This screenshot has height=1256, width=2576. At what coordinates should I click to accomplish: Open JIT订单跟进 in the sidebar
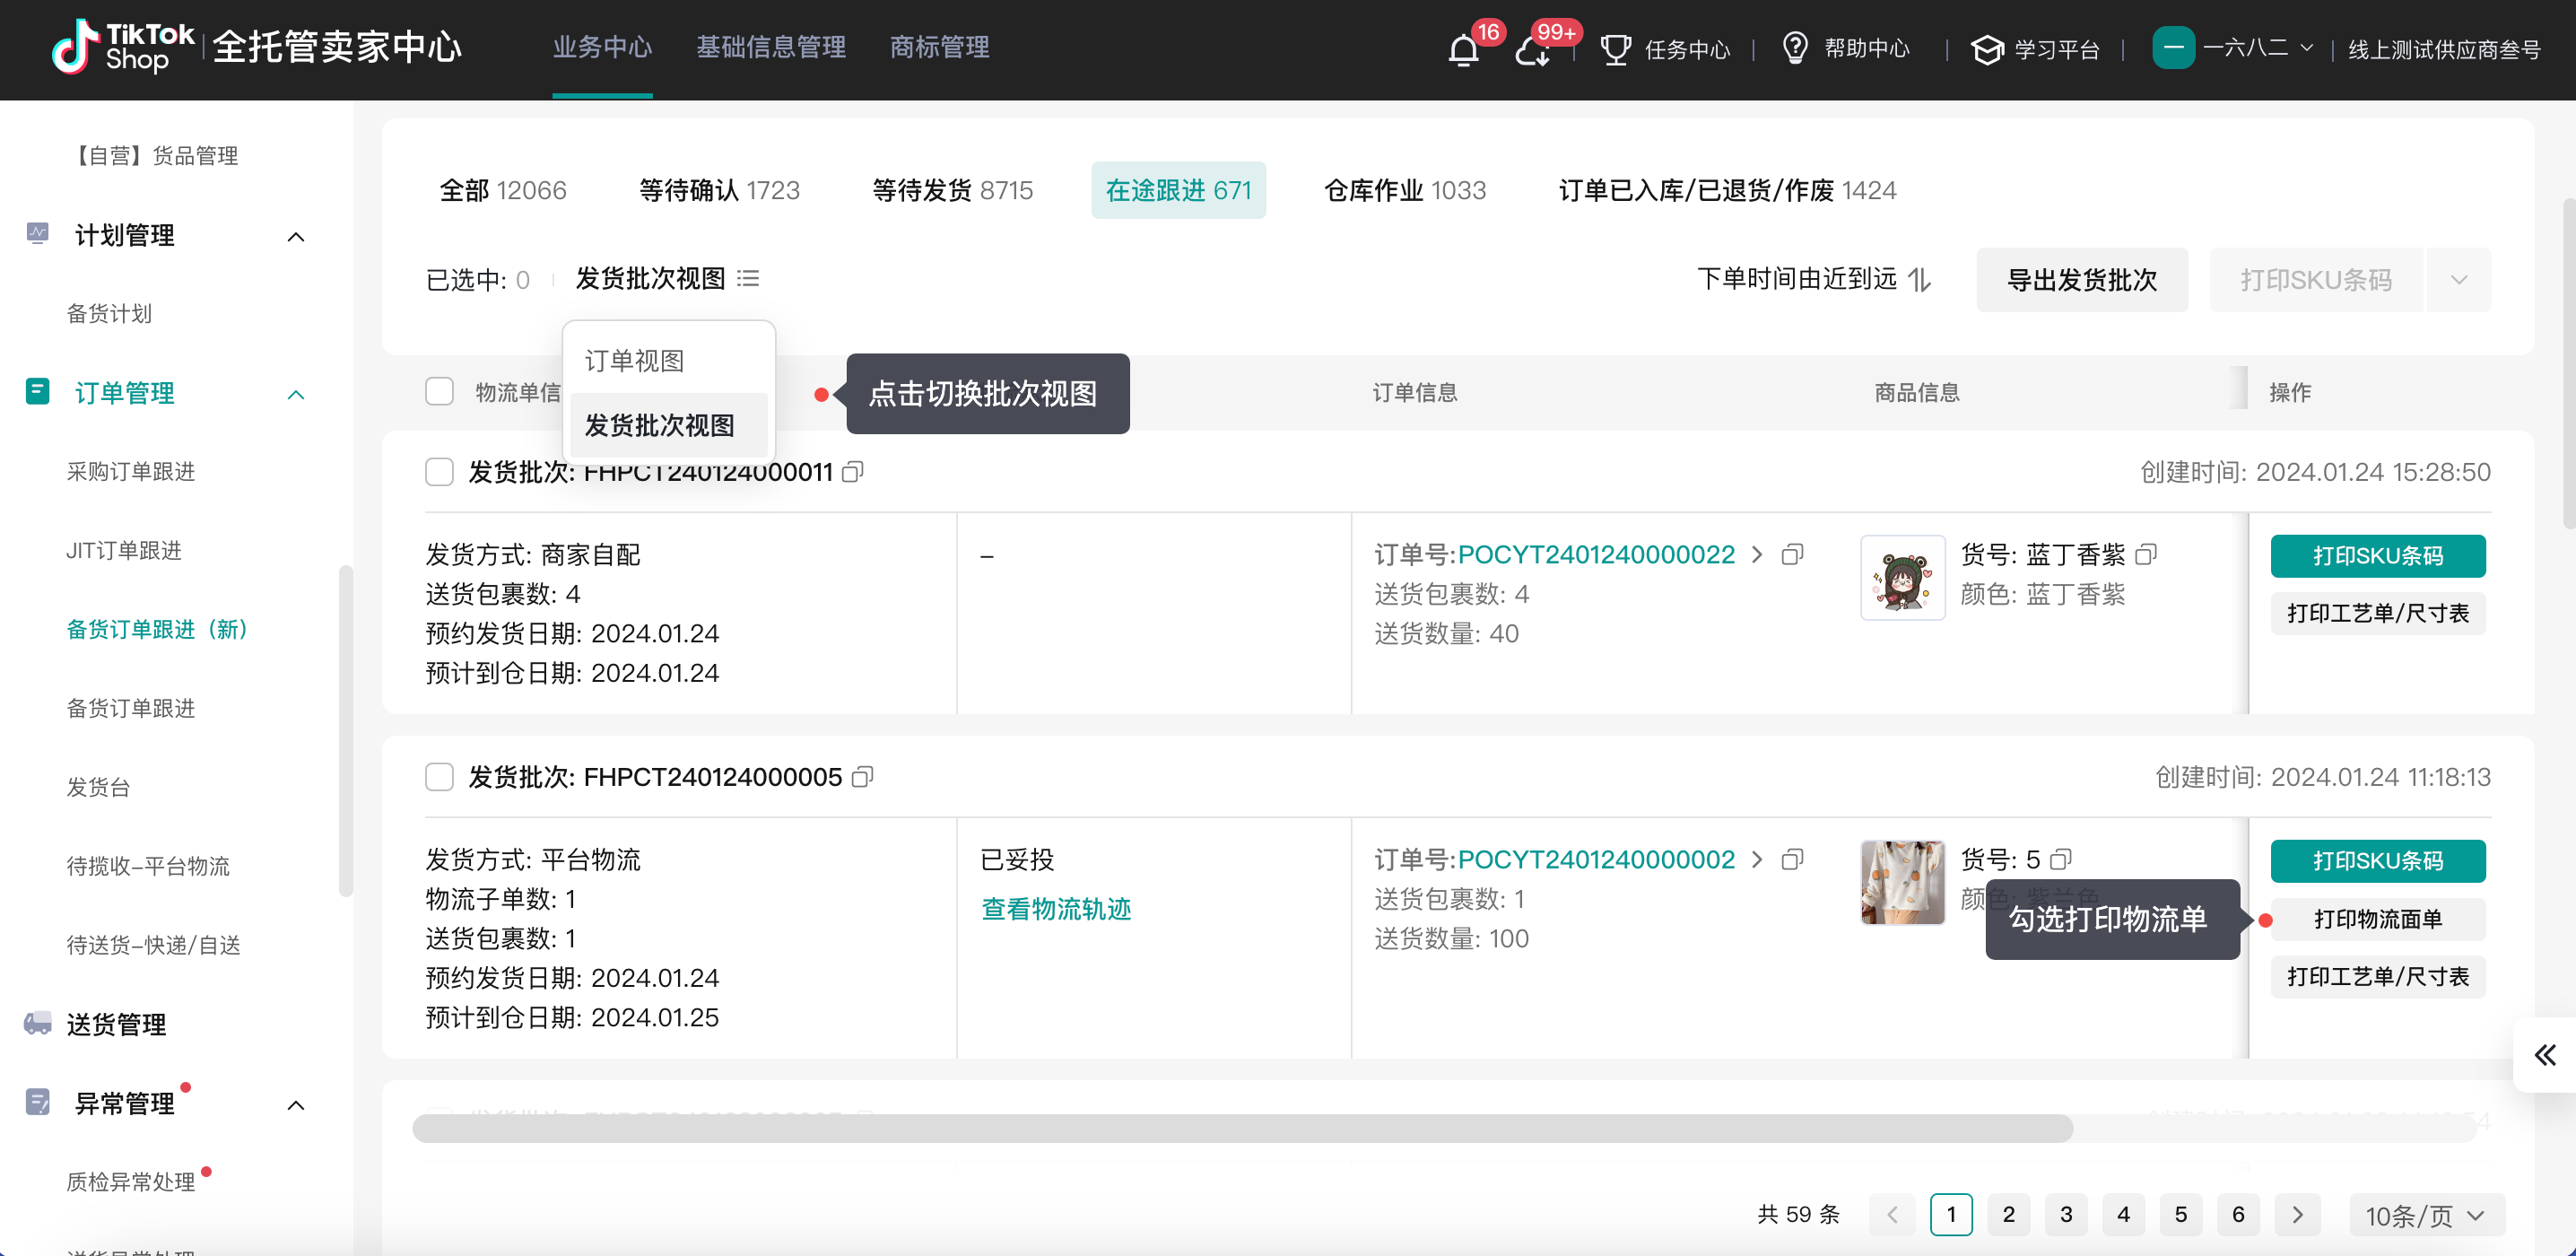click(123, 550)
